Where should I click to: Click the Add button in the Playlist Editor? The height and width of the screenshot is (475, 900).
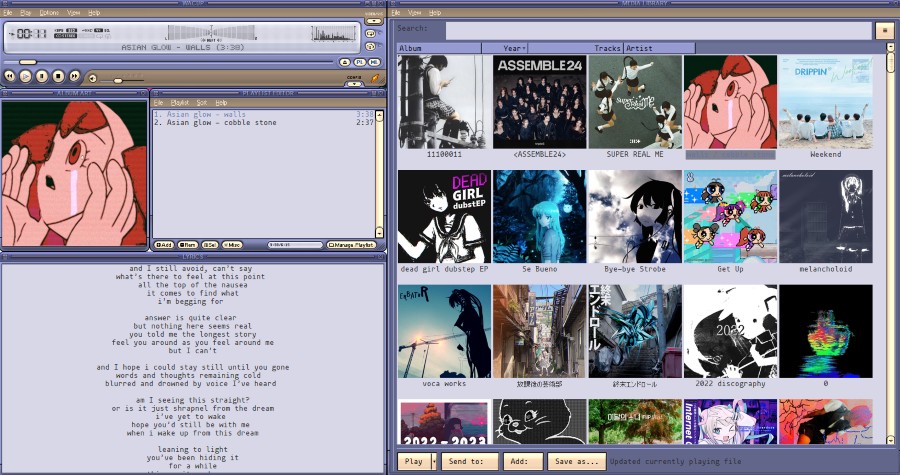click(x=164, y=245)
